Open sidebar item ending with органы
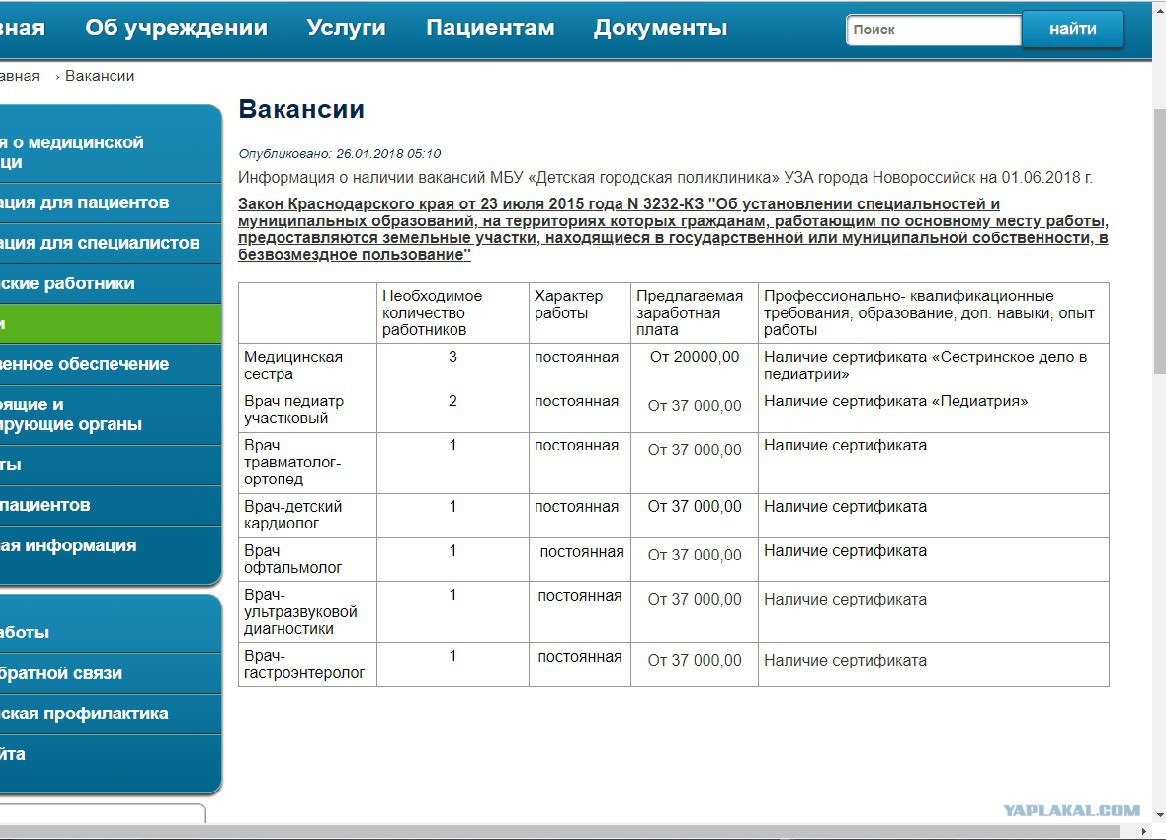The width and height of the screenshot is (1166, 840). coord(110,414)
